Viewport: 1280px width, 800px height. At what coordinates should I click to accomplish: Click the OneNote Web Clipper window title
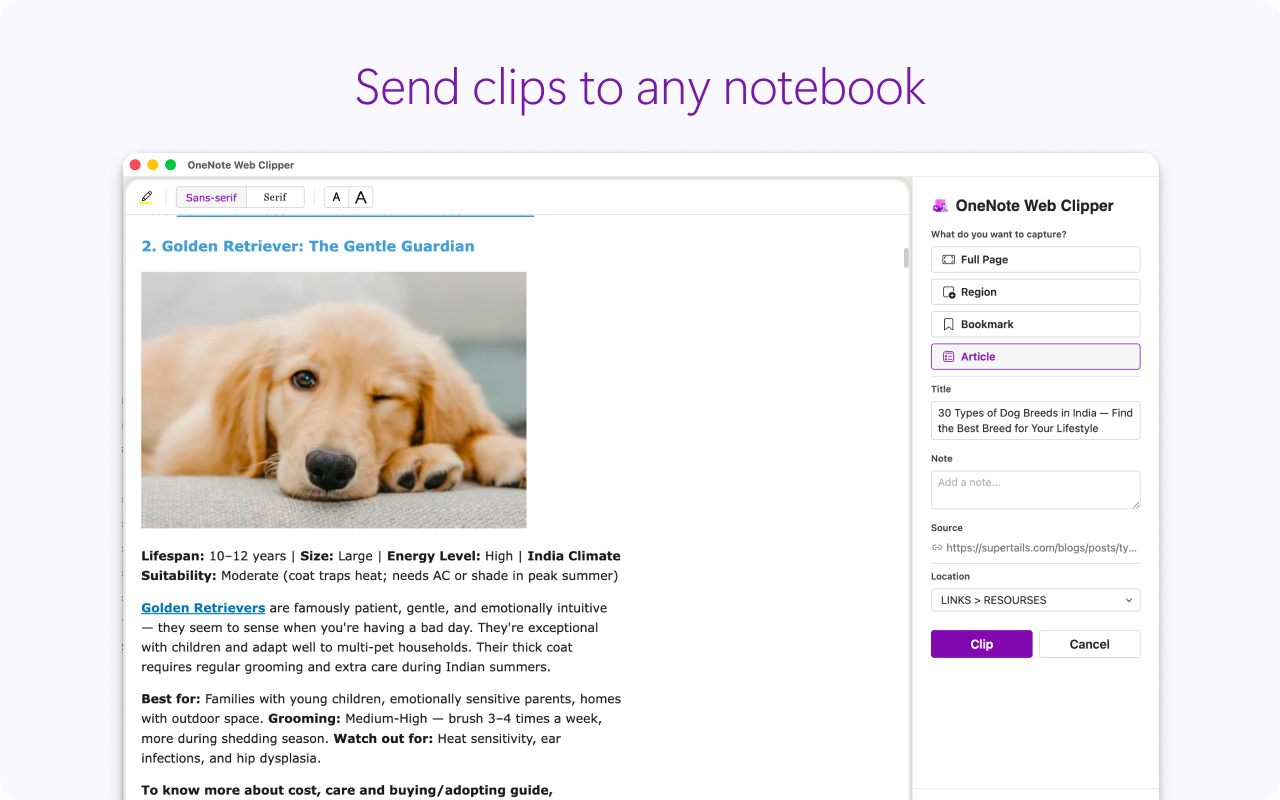(241, 165)
